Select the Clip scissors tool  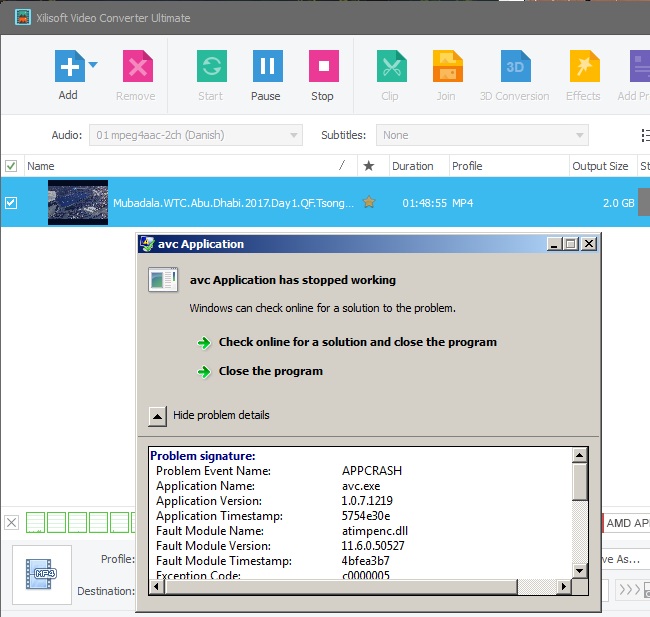(x=392, y=66)
